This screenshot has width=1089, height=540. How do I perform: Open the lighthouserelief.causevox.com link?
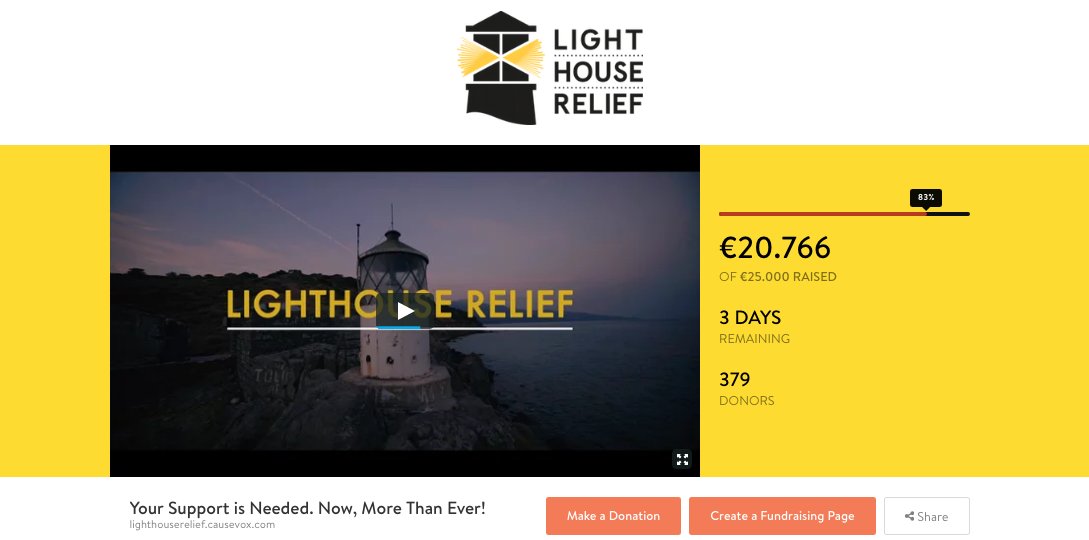pyautogui.click(x=202, y=525)
